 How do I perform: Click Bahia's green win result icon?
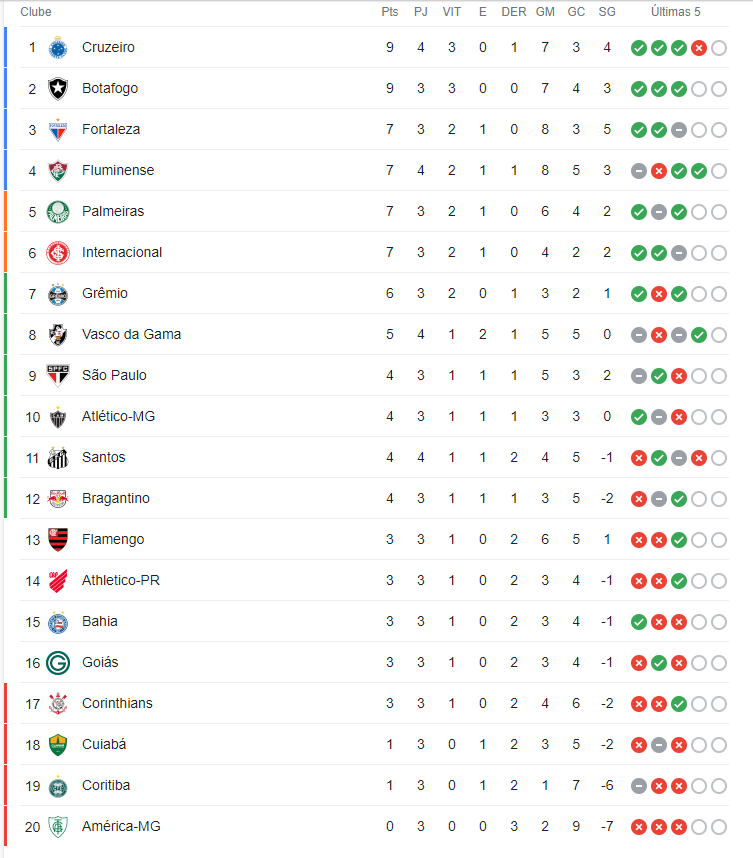point(639,622)
